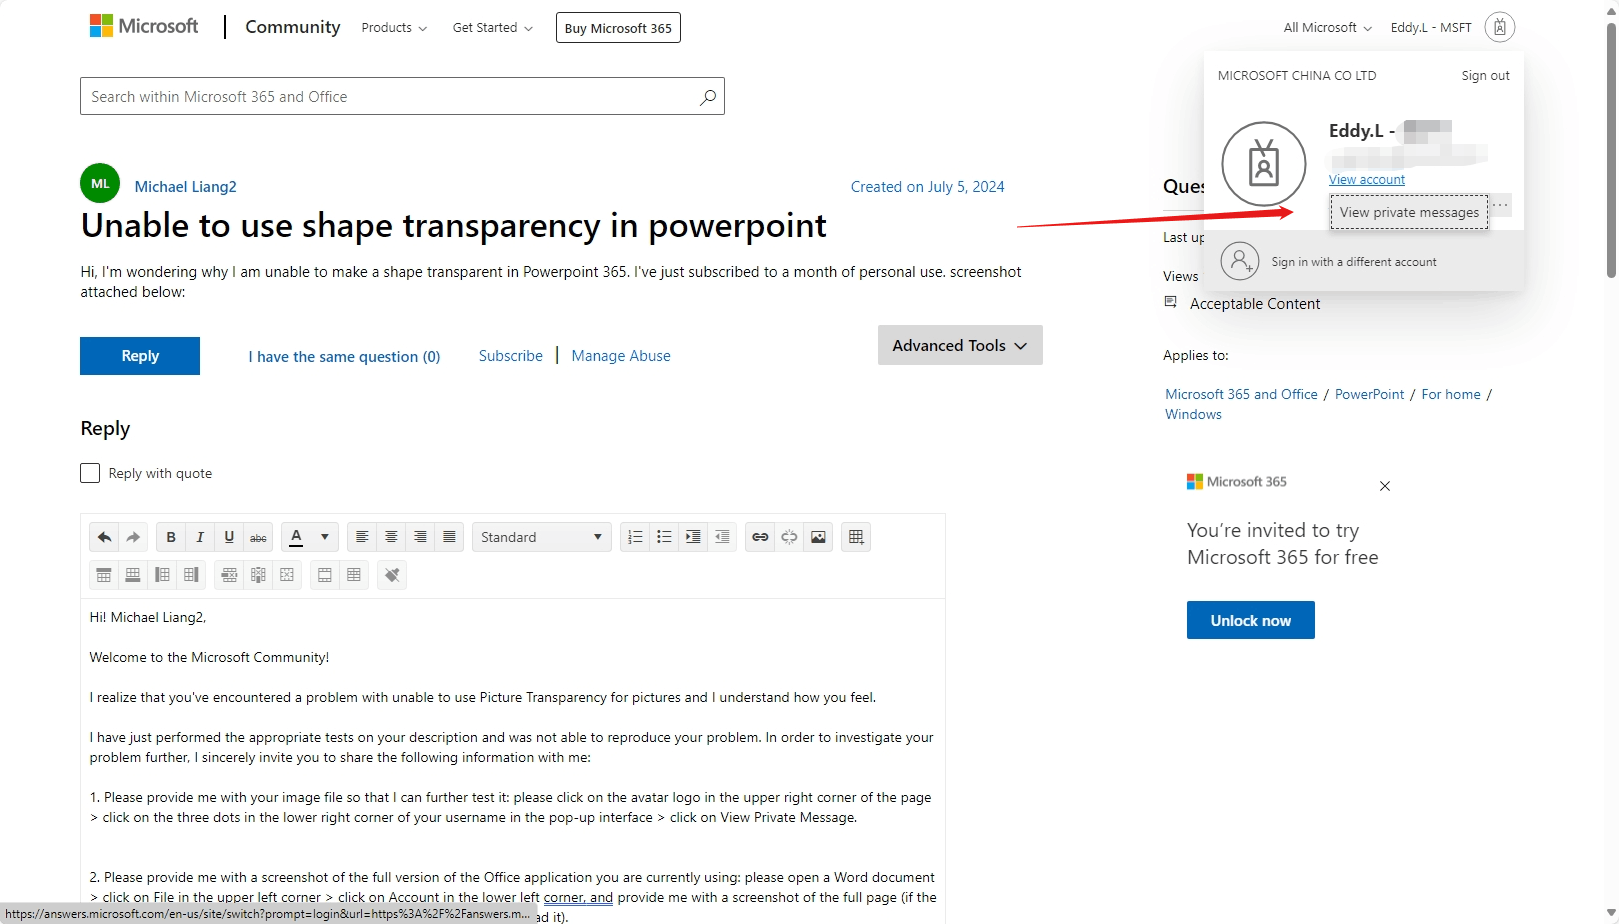1619x924 pixels.
Task: Center align the text
Action: tap(391, 537)
